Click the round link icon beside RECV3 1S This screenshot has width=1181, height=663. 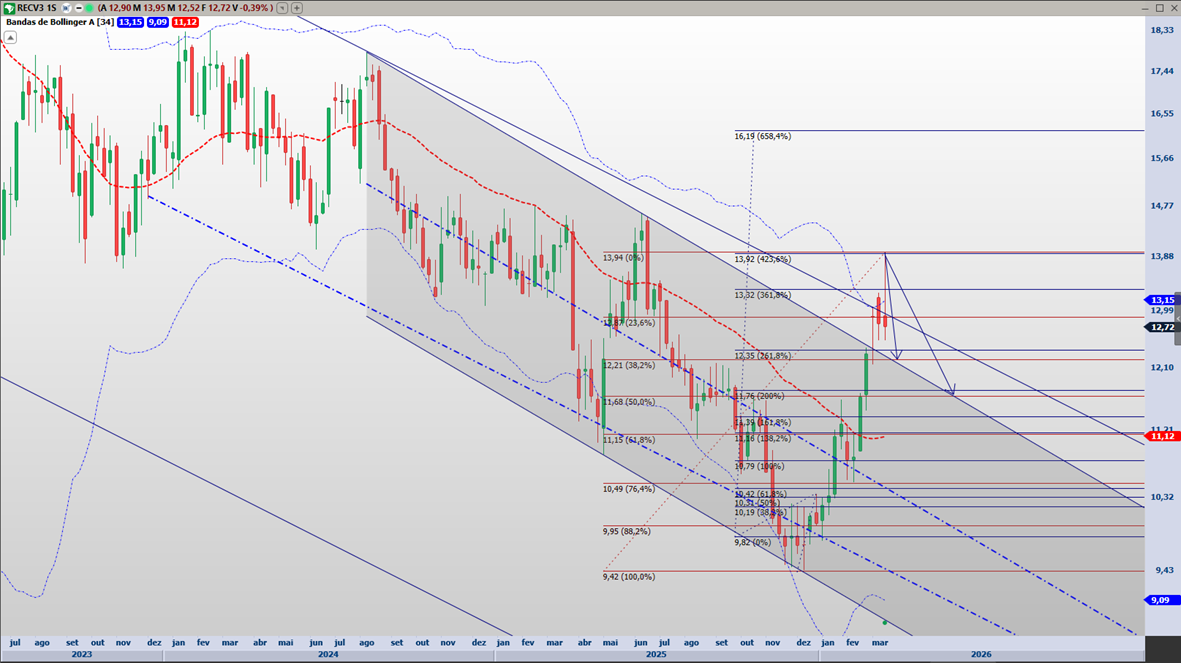point(66,8)
